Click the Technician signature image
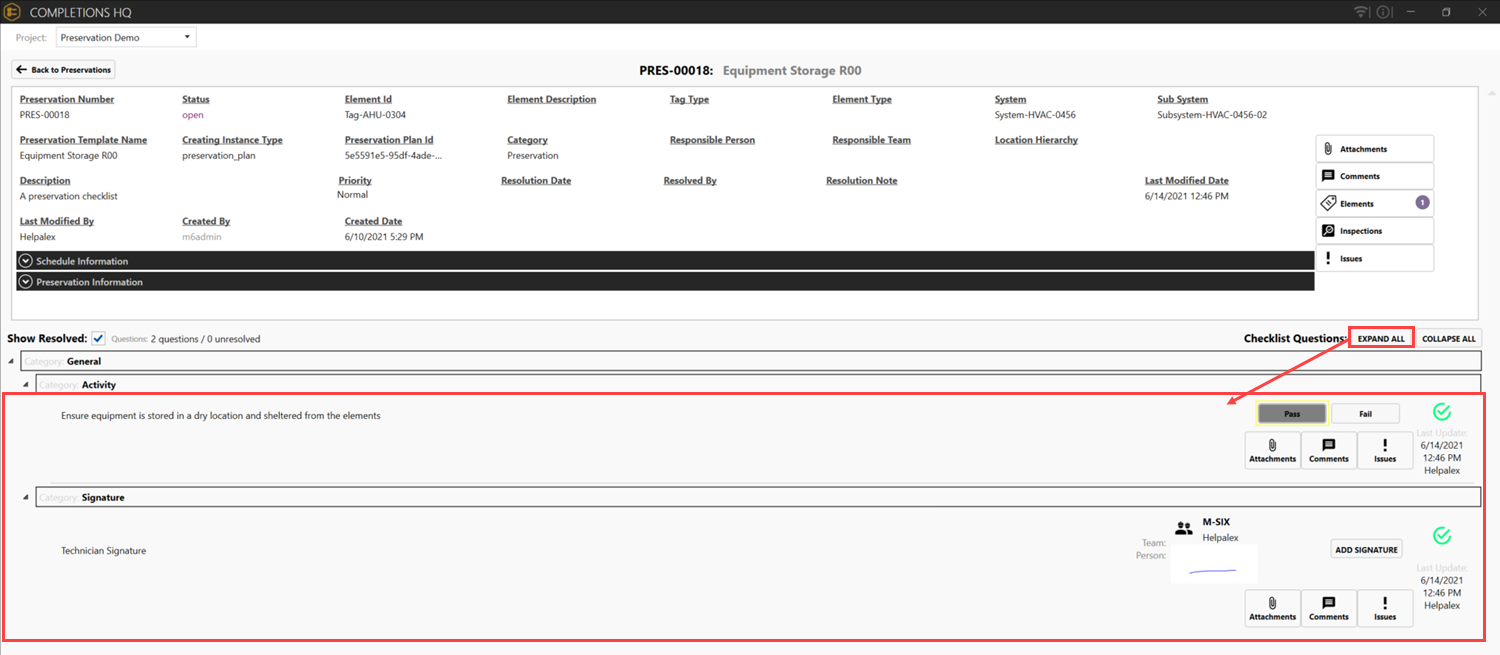The width and height of the screenshot is (1500, 655). coord(1213,566)
